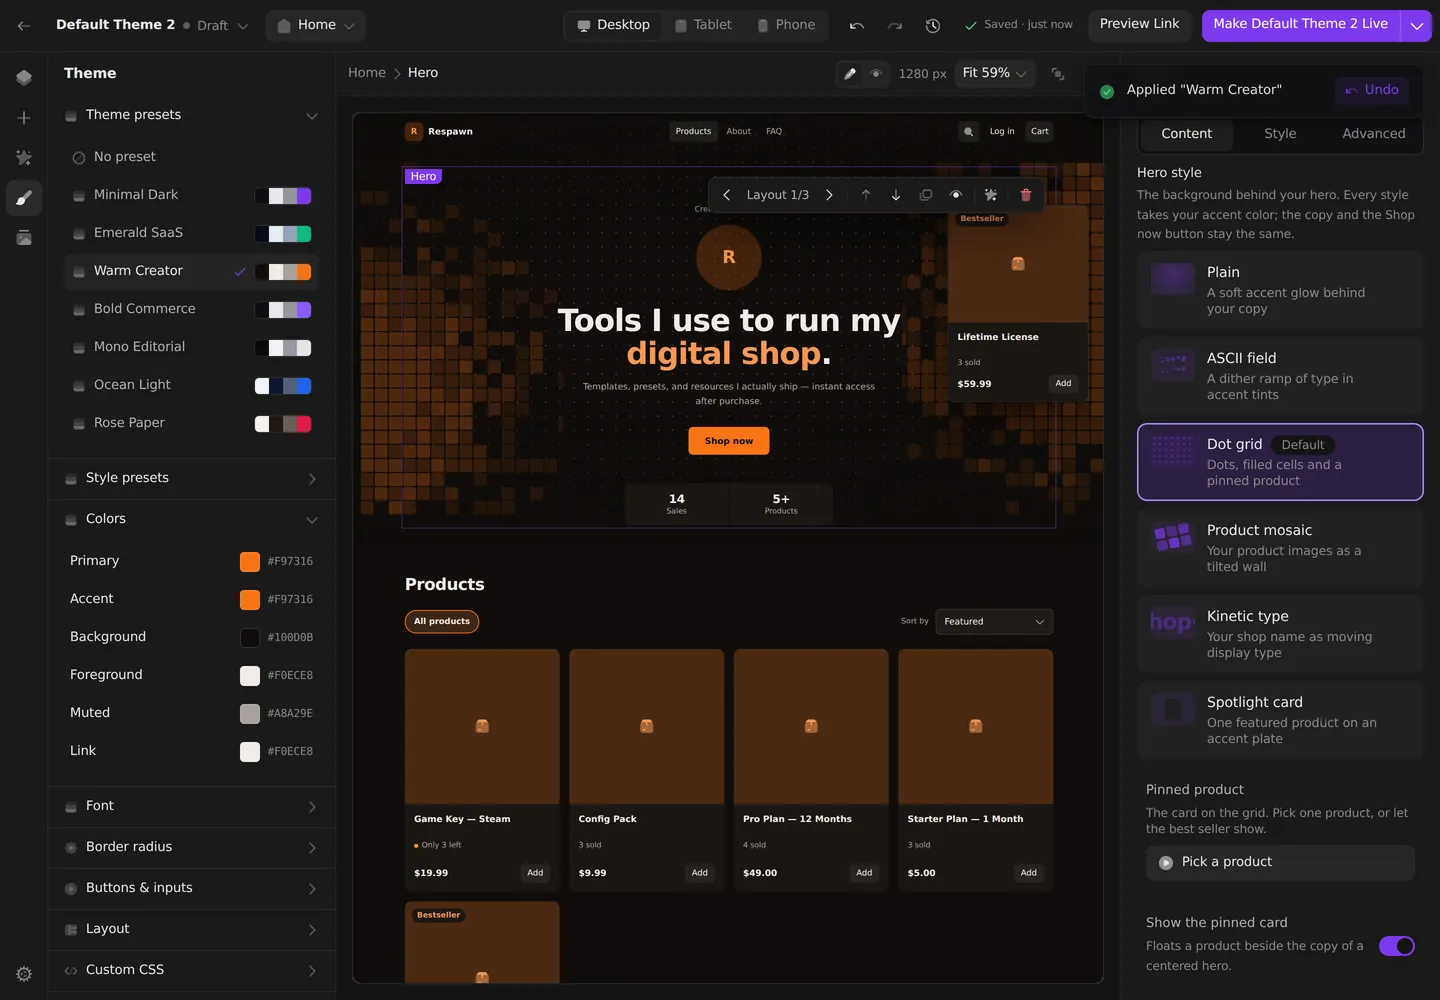Collapse the Colors section

pos(192,519)
